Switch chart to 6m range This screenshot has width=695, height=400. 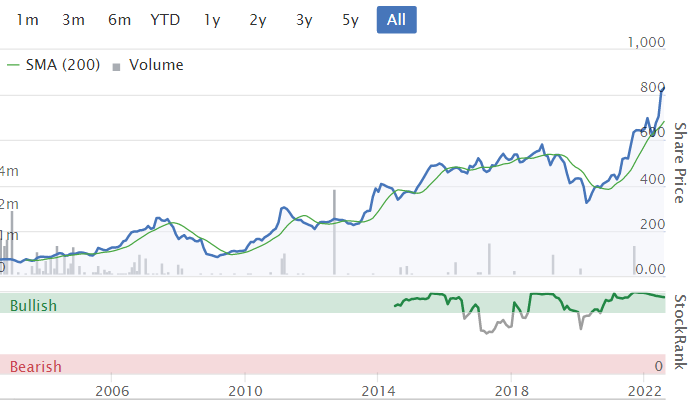(x=119, y=20)
